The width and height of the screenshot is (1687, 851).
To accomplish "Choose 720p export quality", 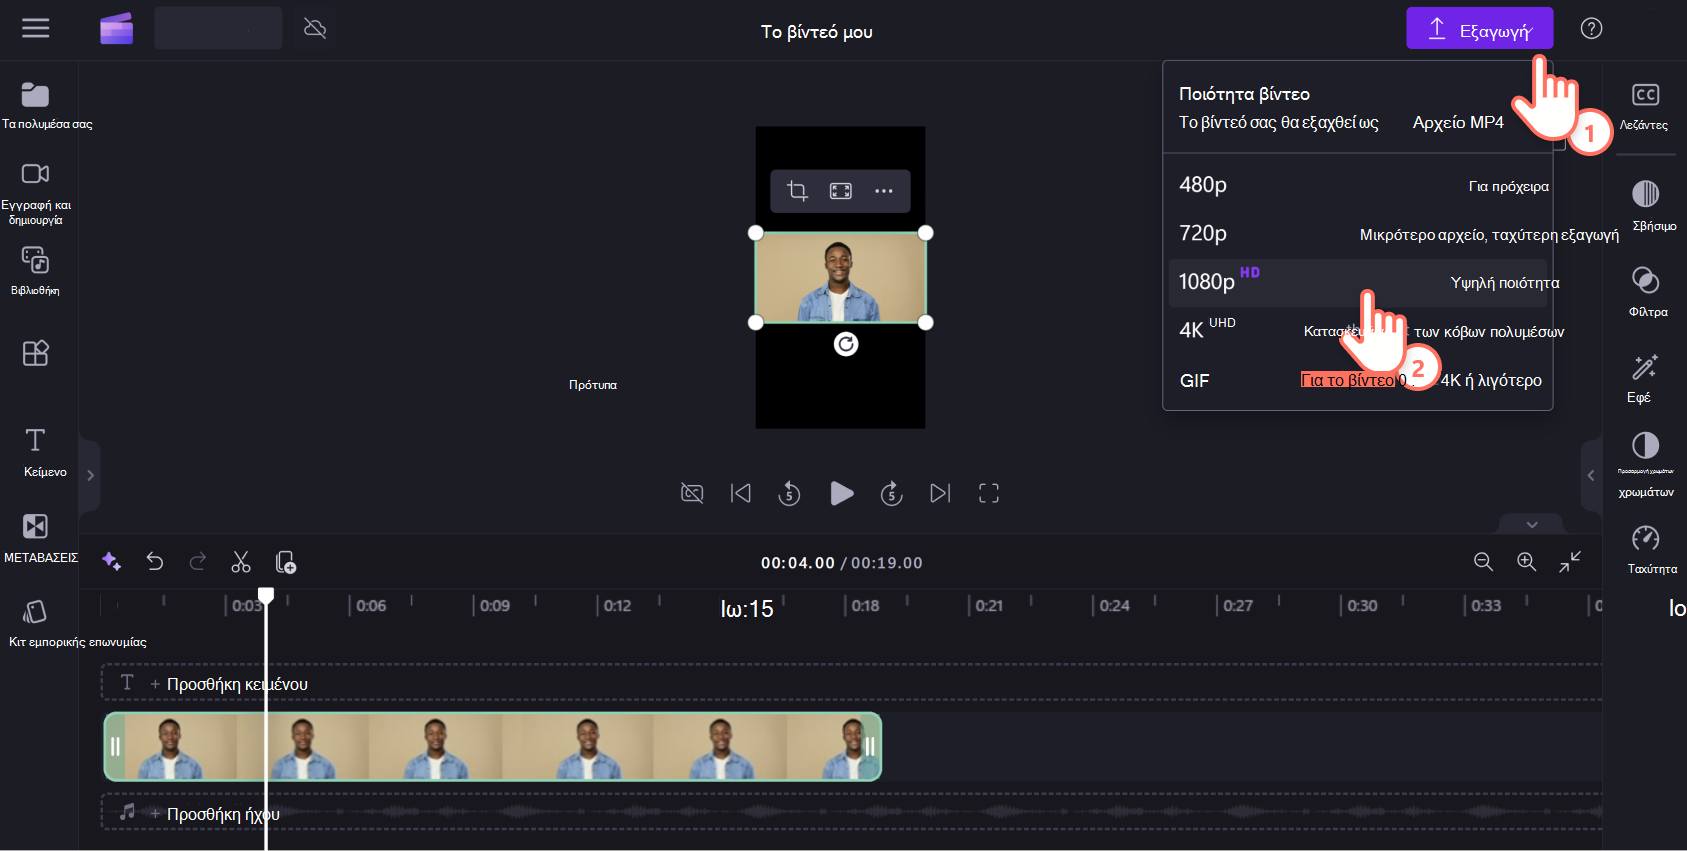I will tap(1358, 234).
